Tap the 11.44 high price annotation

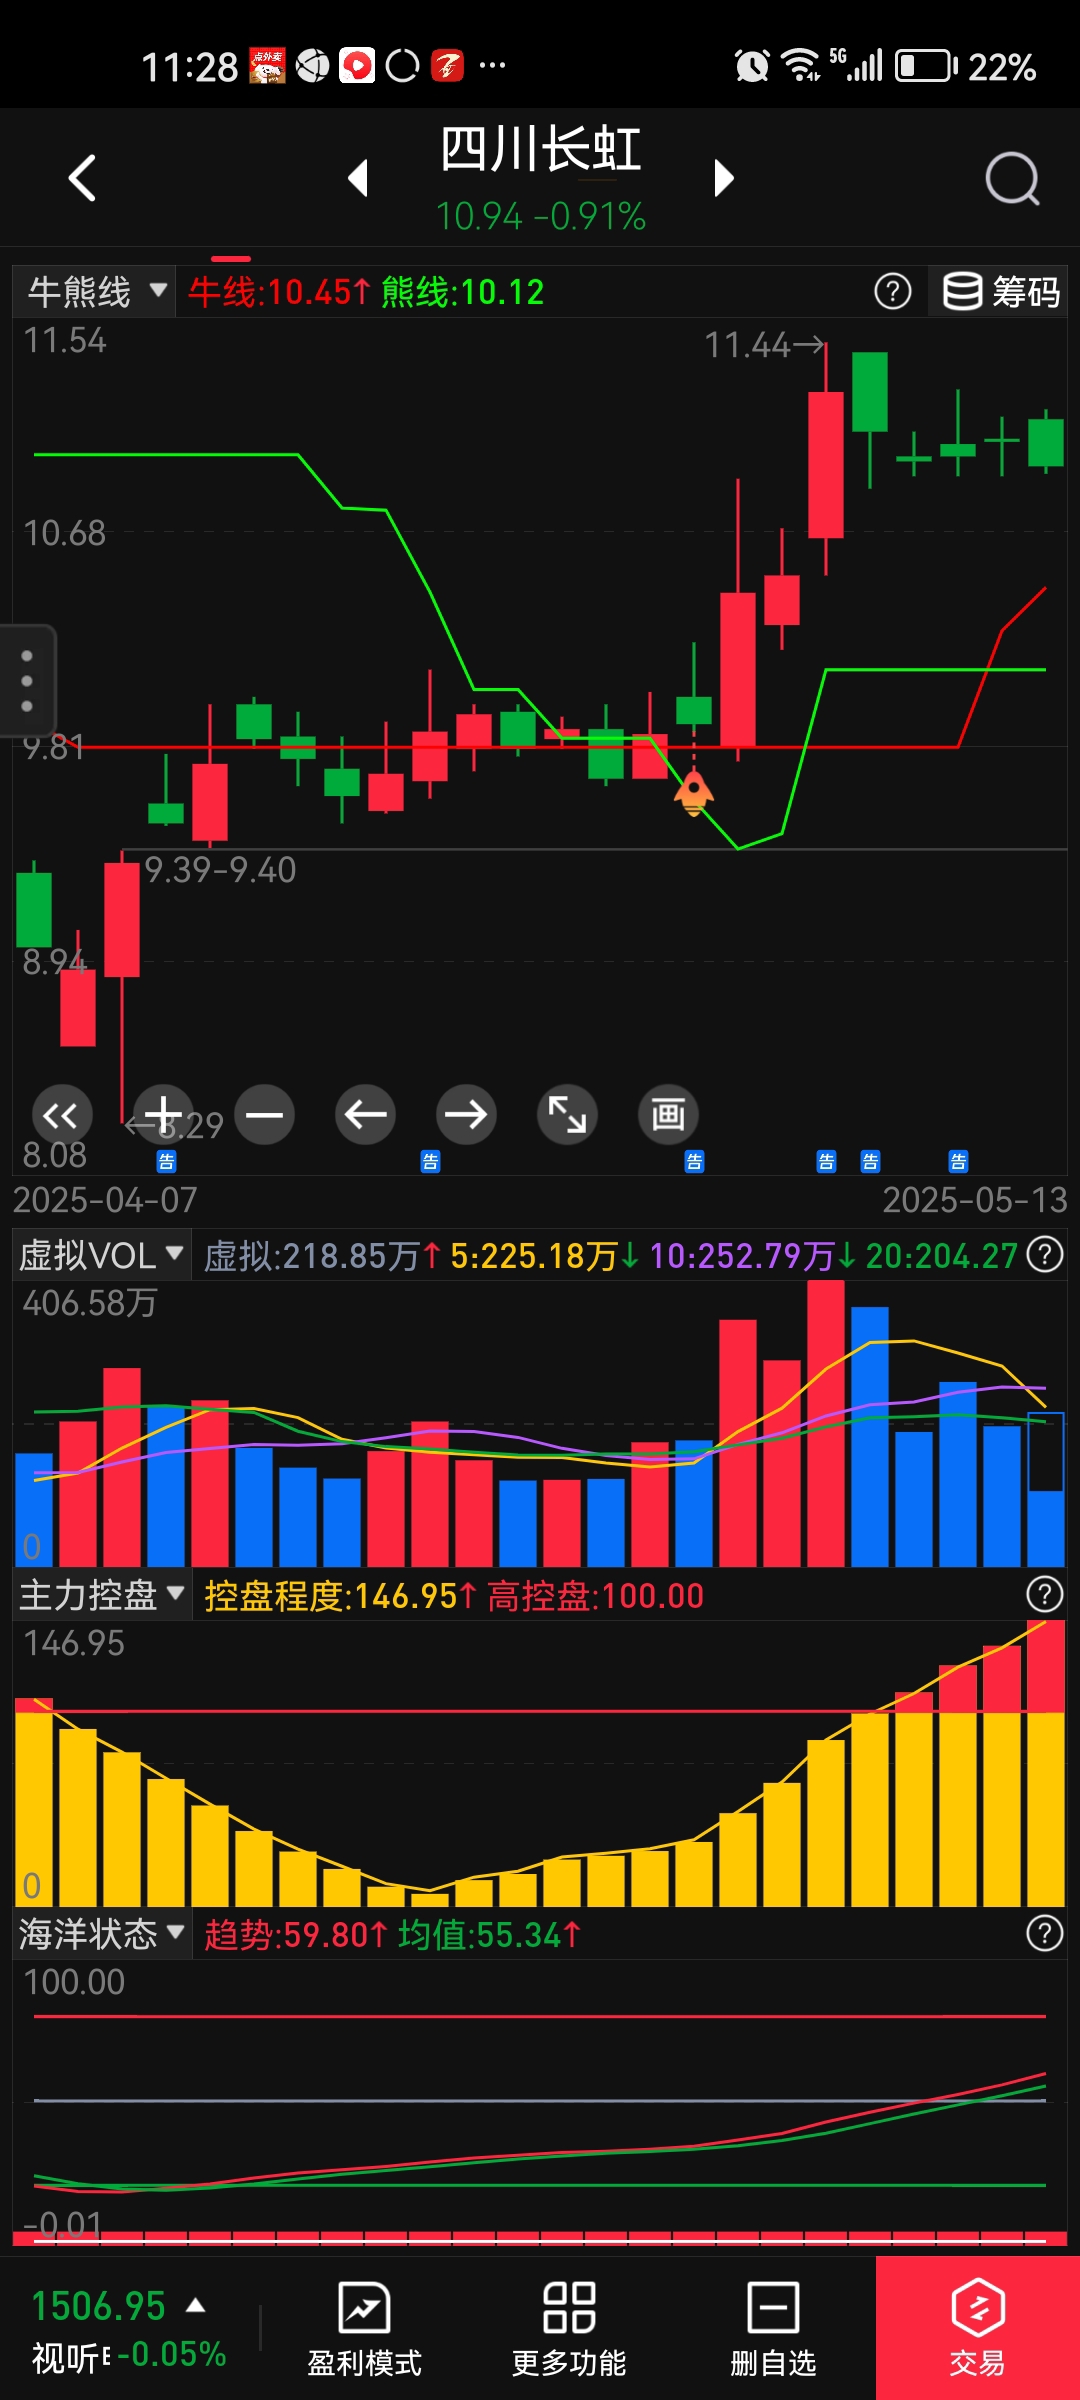pyautogui.click(x=765, y=346)
